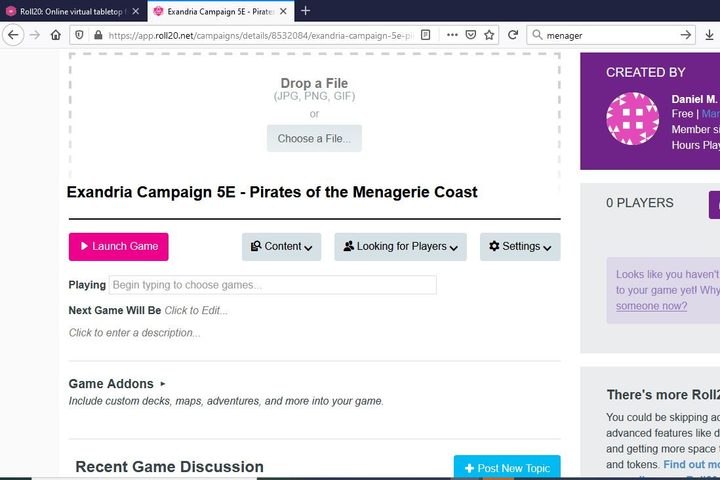
Task: Expand the Looking for Players dropdown
Action: click(x=400, y=247)
